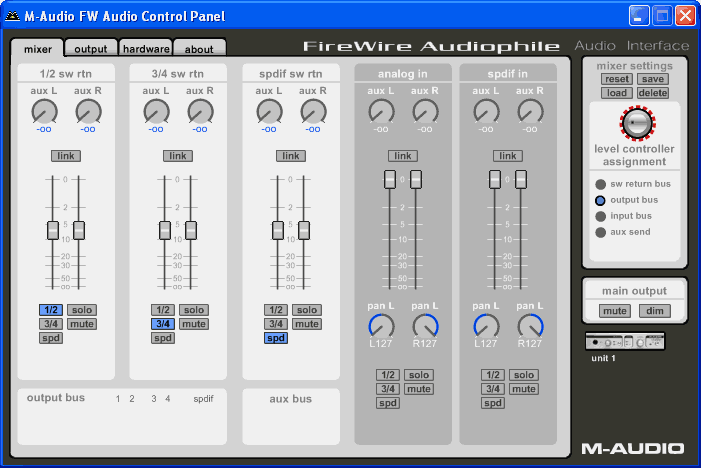Enable spd routing on spdif in

(x=493, y=403)
